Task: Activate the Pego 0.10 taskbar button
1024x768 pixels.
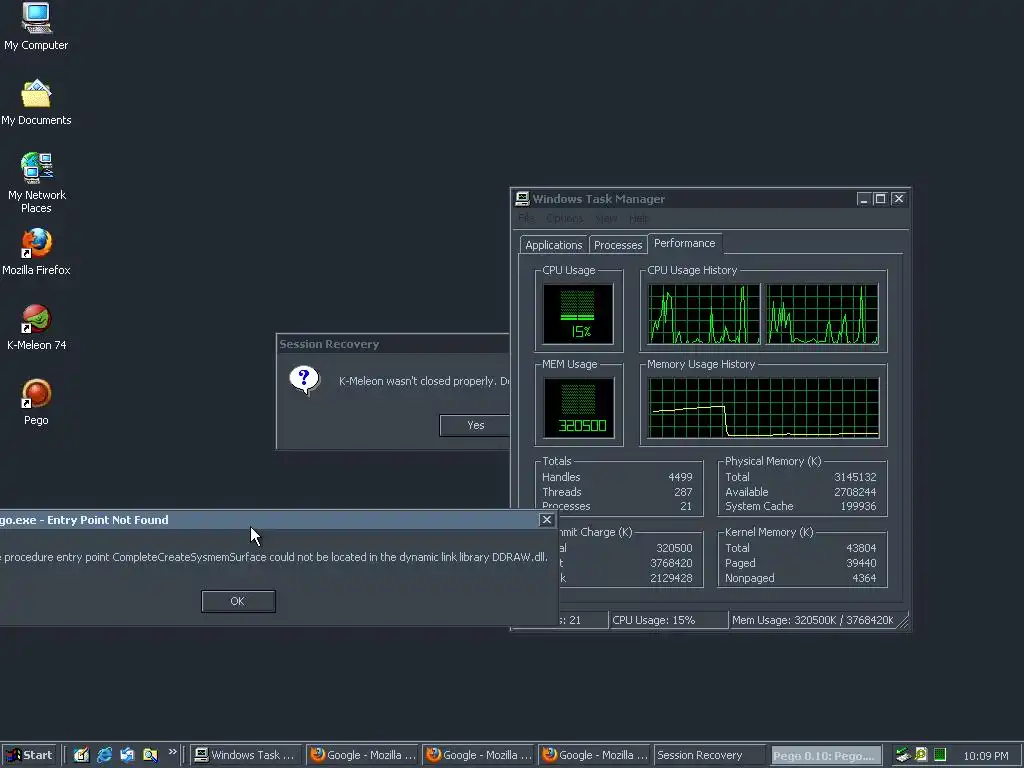Action: coord(827,755)
